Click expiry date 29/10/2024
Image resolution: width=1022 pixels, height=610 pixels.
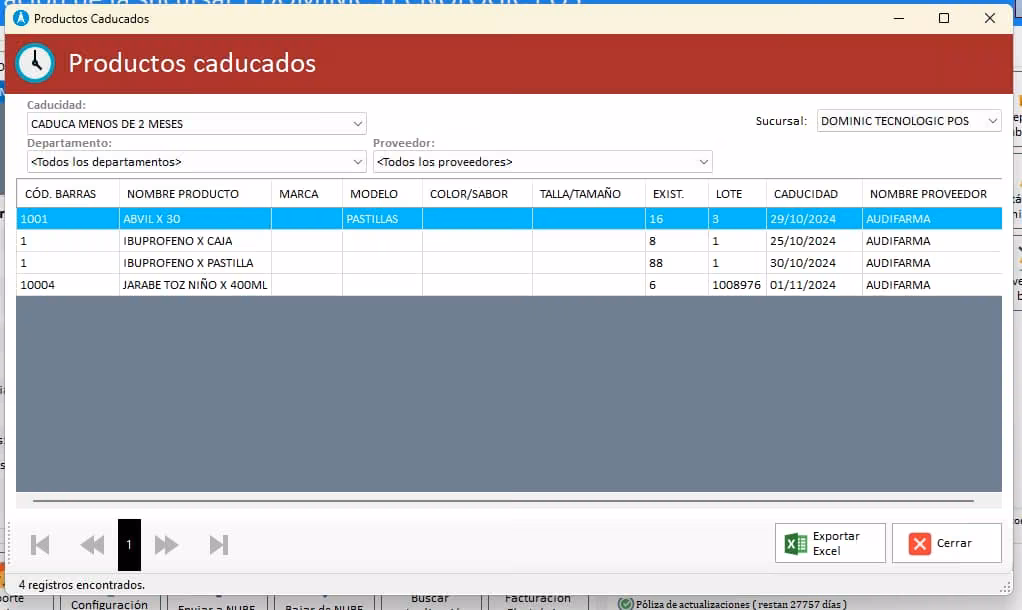814,219
